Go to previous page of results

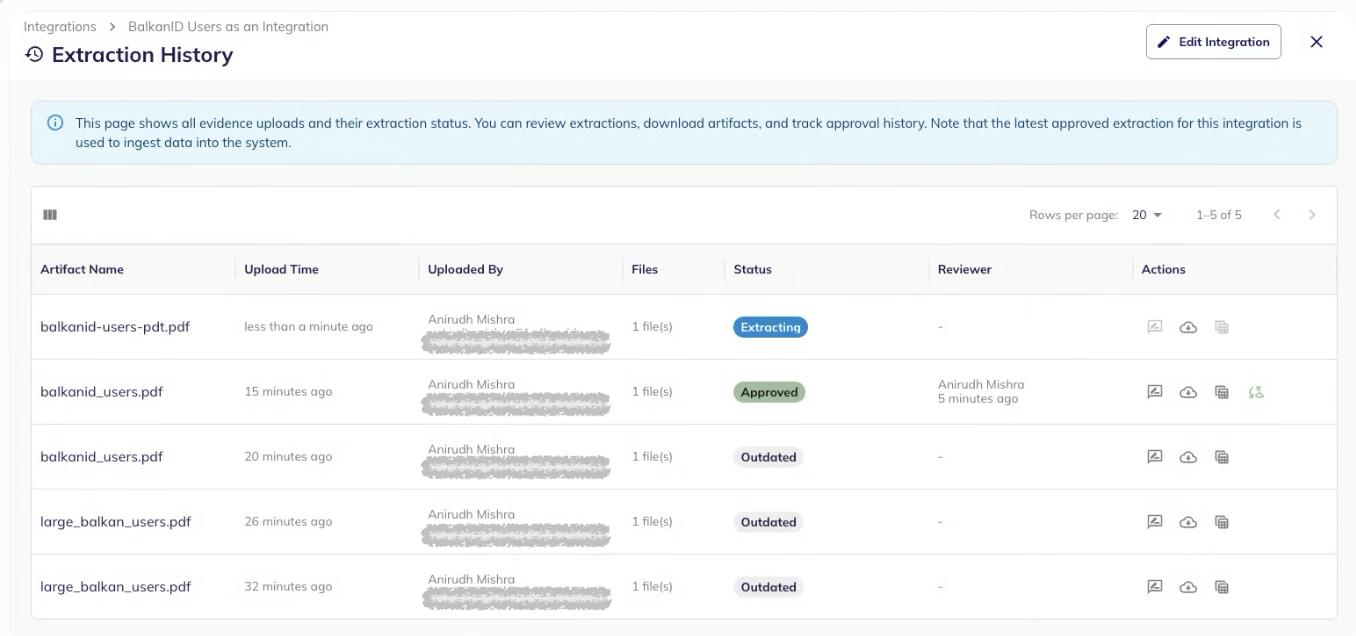tap(1277, 215)
